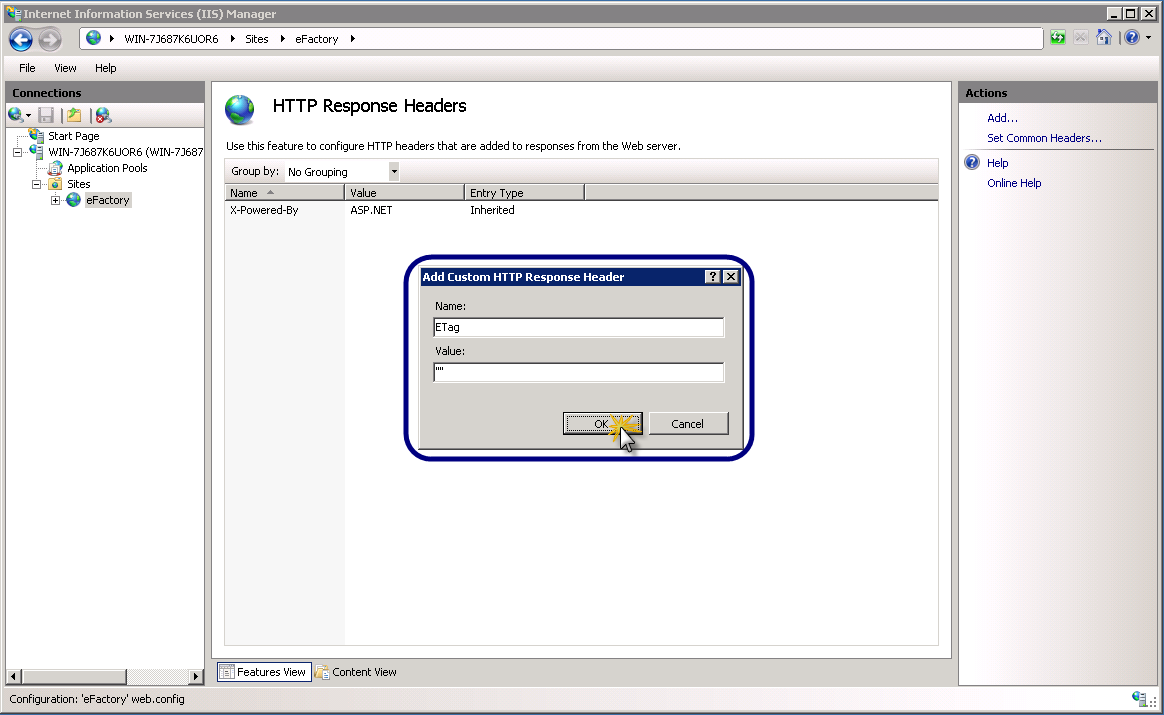Switch to Content View tab
Viewport: 1164px width, 715px height.
[356, 672]
